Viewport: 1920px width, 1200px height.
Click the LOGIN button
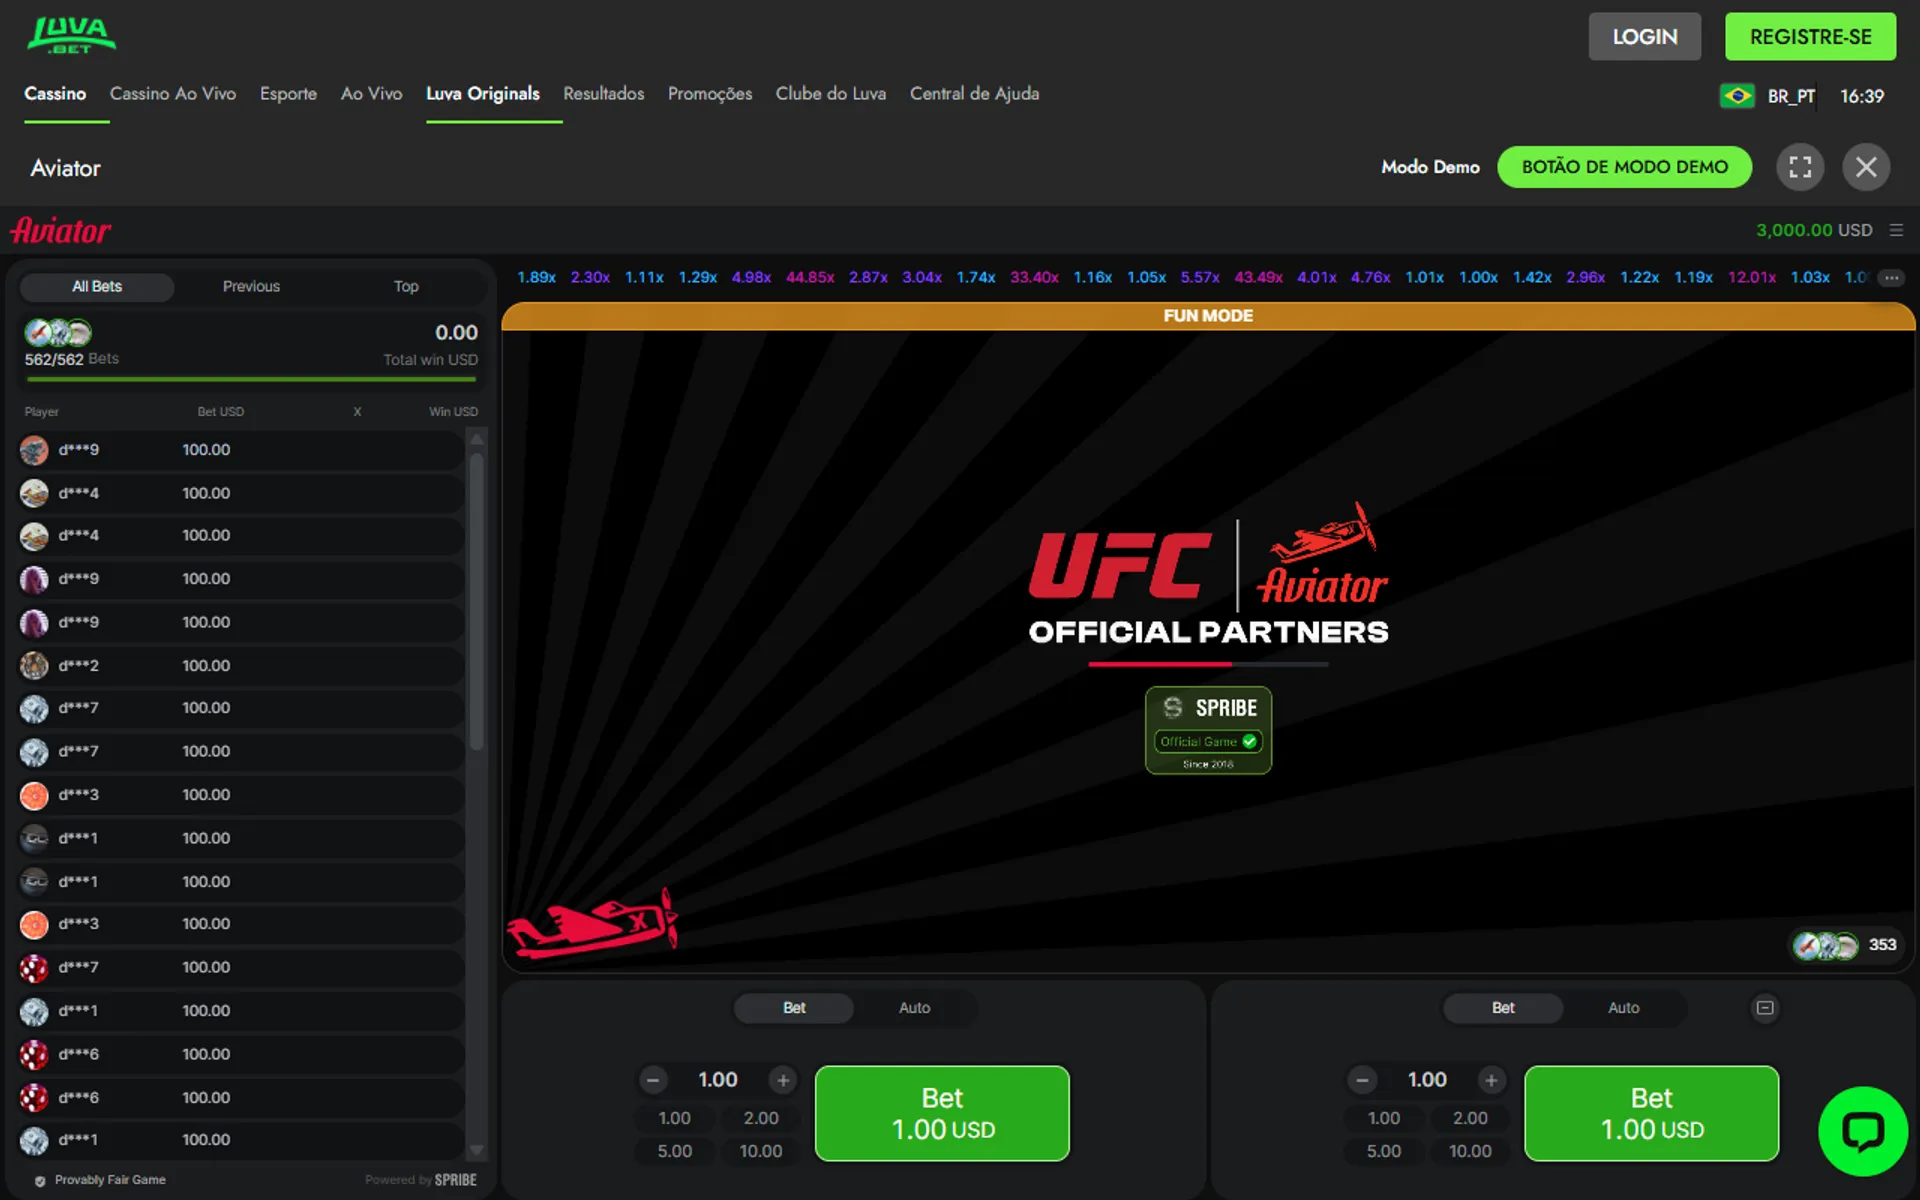pos(1644,37)
